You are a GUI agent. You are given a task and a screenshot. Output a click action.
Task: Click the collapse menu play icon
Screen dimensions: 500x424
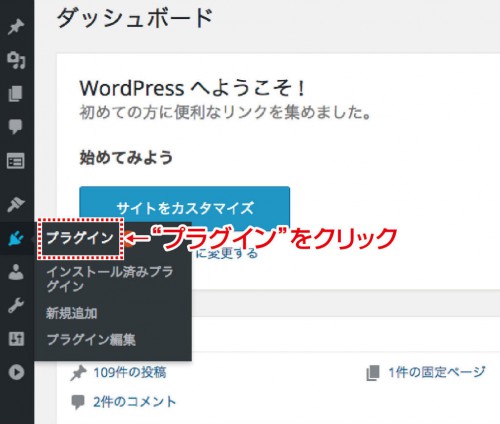pos(16,372)
